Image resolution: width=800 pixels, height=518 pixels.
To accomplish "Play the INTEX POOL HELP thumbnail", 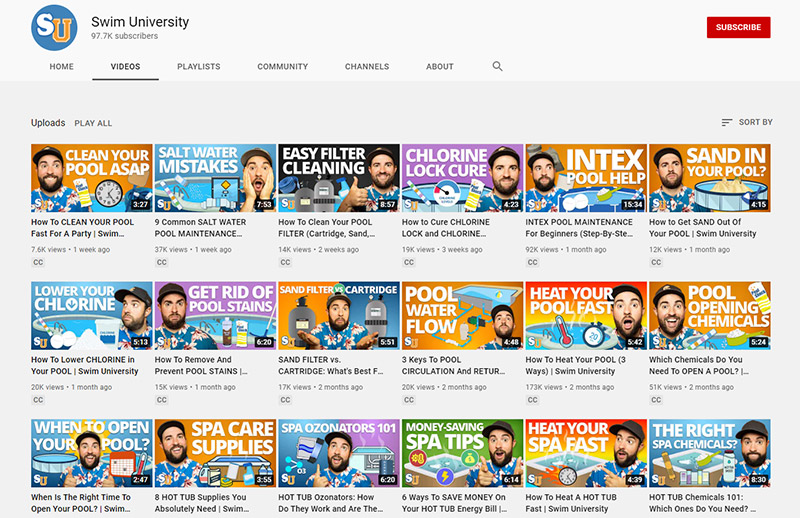I will pyautogui.click(x=586, y=178).
